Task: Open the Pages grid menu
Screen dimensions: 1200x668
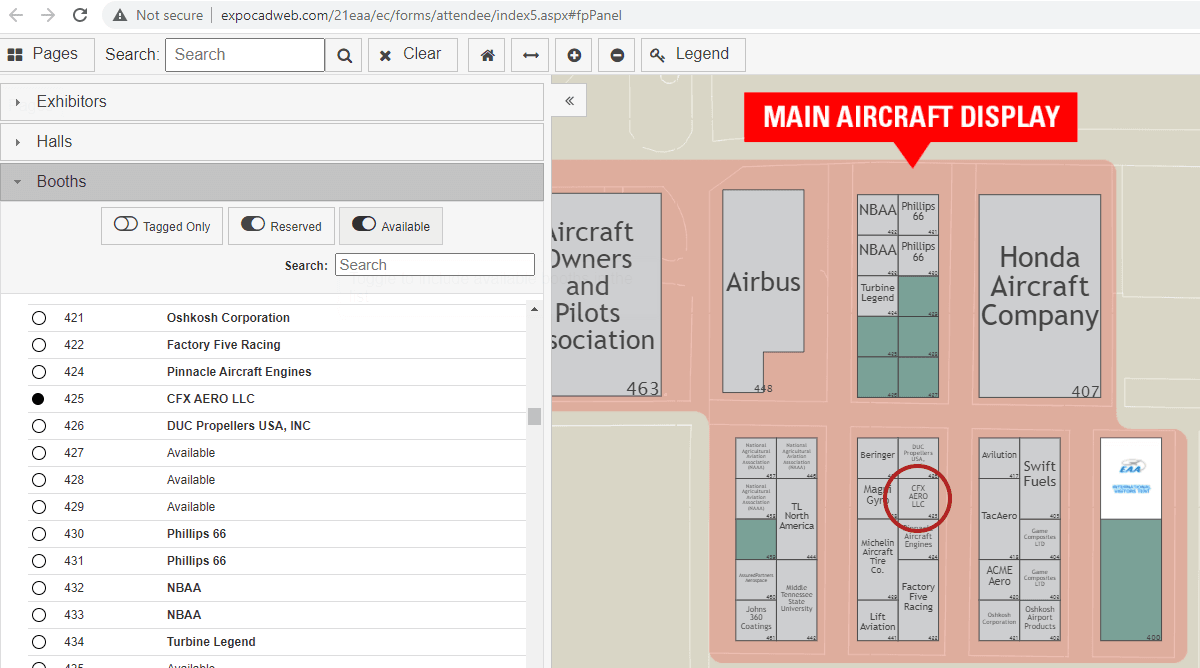Action: (46, 55)
